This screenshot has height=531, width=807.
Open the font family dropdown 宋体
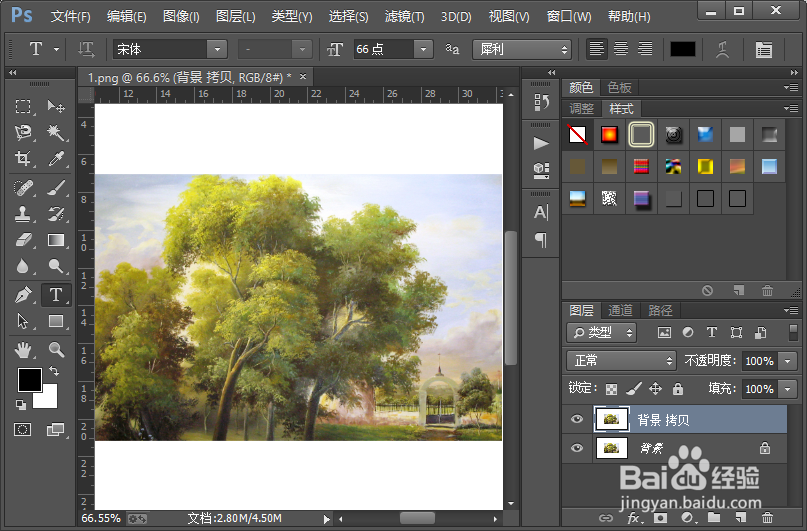(x=217, y=49)
